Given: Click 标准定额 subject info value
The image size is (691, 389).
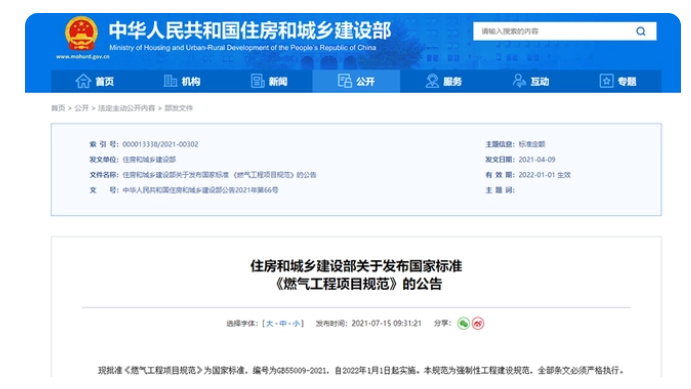Looking at the screenshot, I should coord(532,144).
